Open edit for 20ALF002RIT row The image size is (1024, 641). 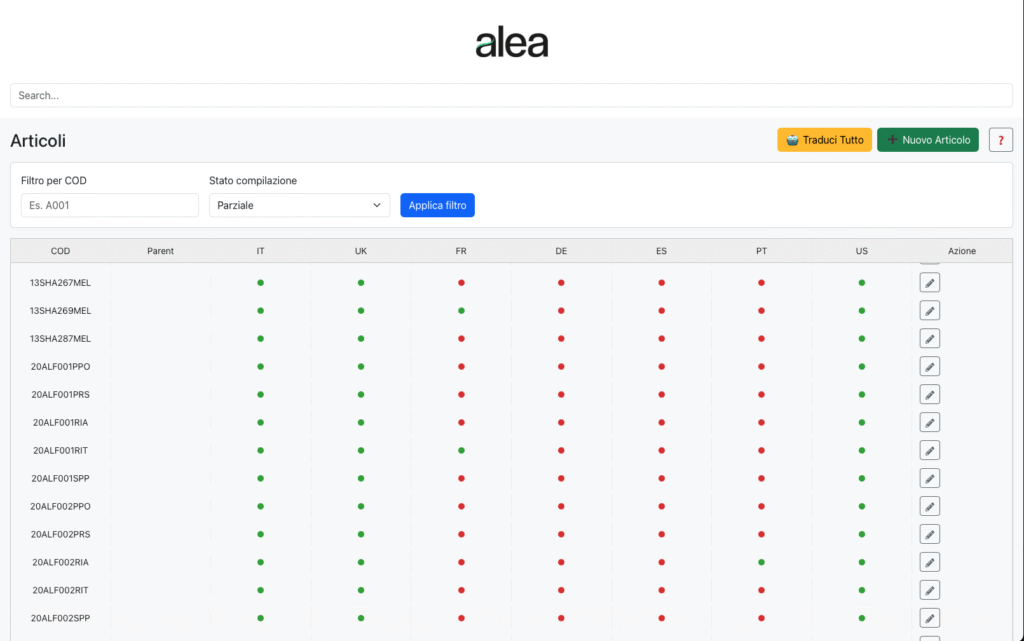point(929,590)
